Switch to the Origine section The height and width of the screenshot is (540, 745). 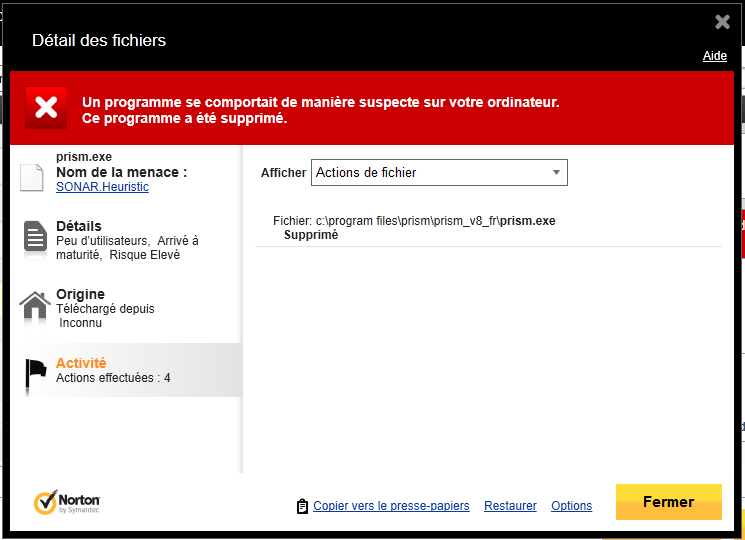[x=125, y=308]
